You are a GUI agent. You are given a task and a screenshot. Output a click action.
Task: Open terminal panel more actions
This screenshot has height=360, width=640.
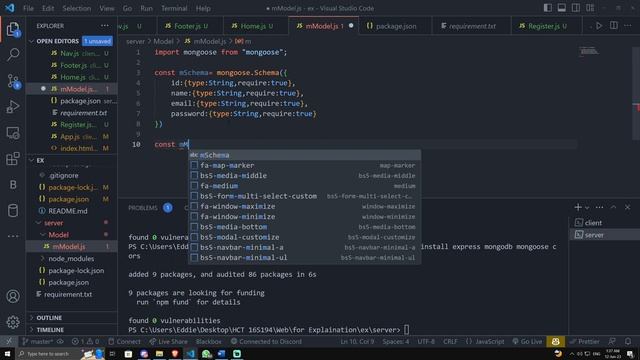click(x=599, y=207)
